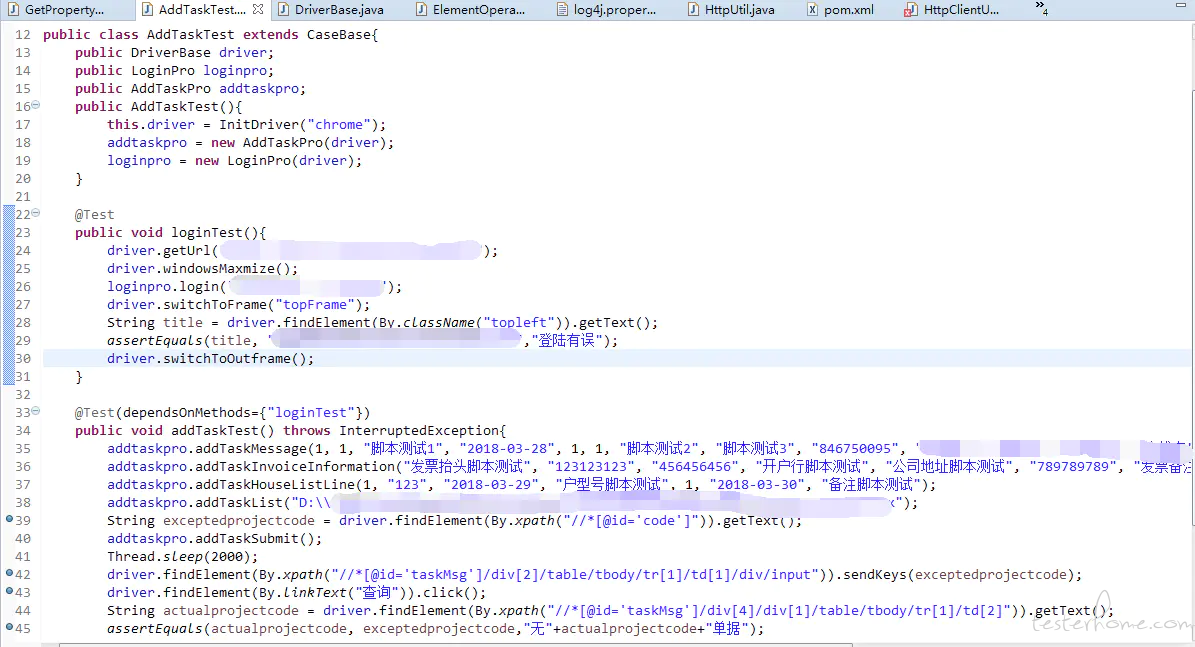Select the AddTaskTest editor tab
Viewport: 1195px width, 647px height.
pyautogui.click(x=202, y=10)
